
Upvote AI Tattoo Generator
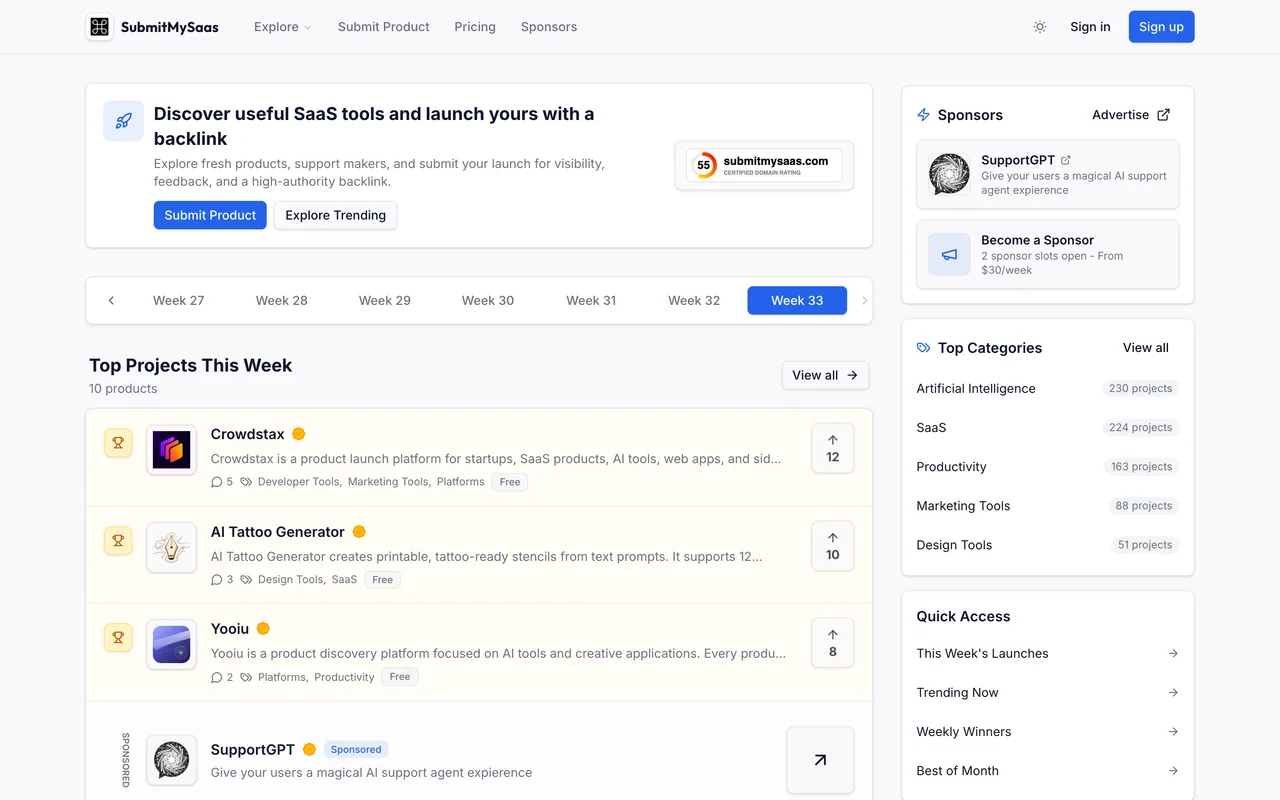pos(833,546)
